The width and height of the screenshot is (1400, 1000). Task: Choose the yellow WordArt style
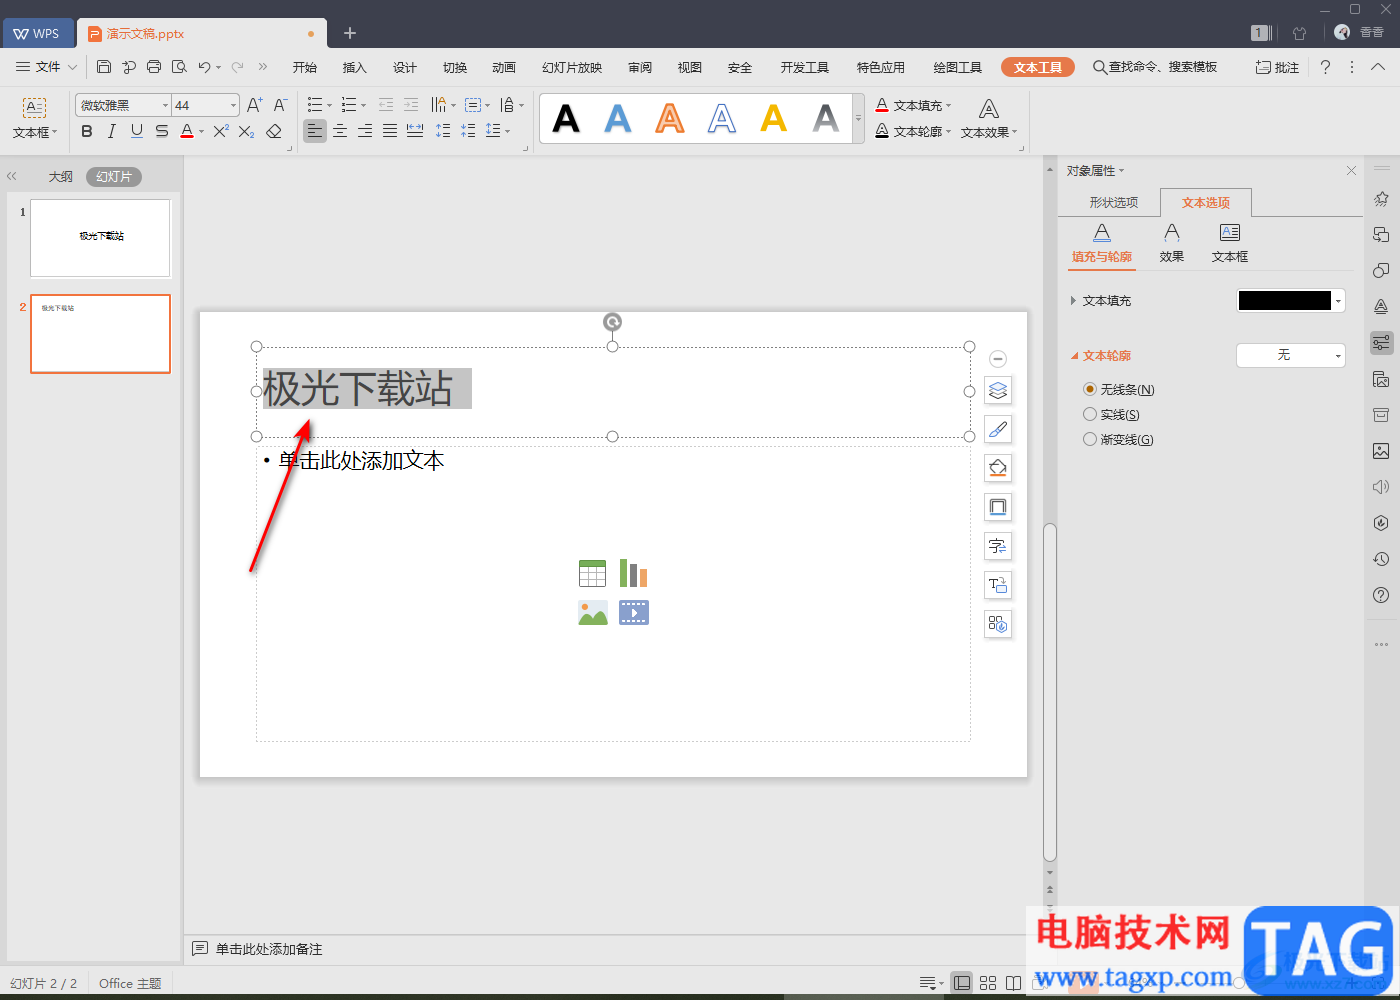773,118
